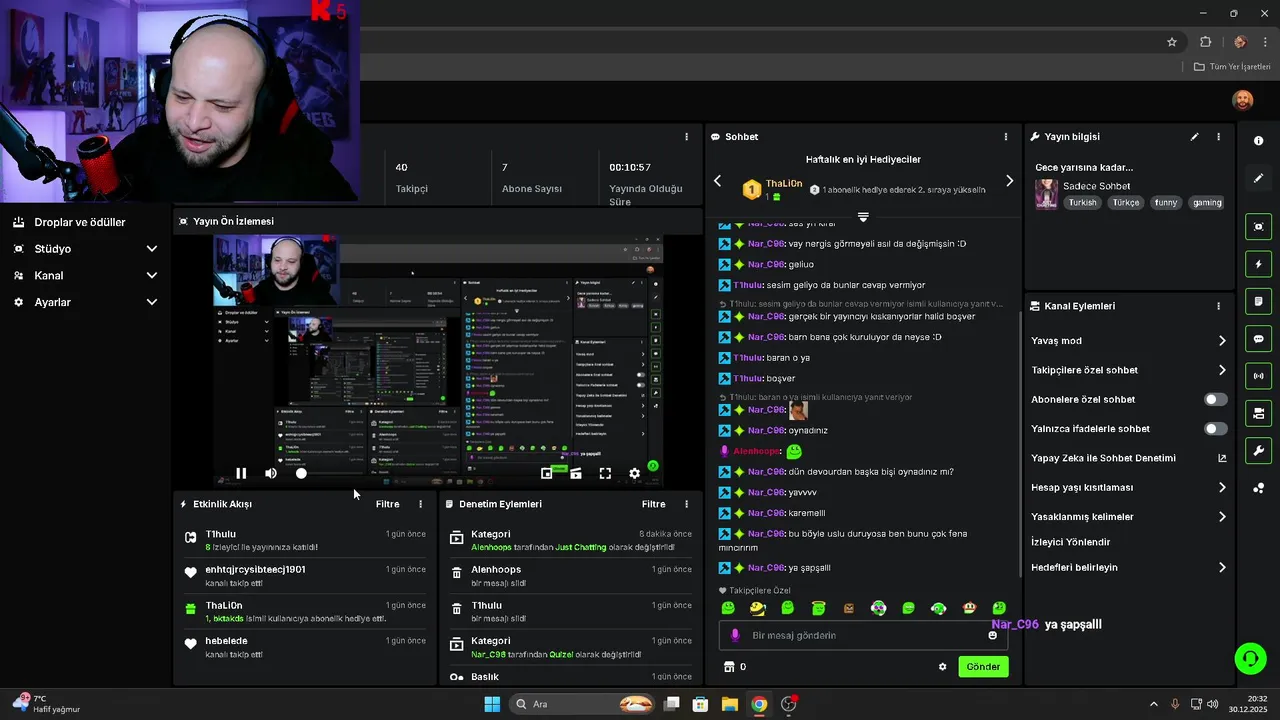The image size is (1280, 720).
Task: Switch preview player to theater mode
Action: click(x=576, y=473)
